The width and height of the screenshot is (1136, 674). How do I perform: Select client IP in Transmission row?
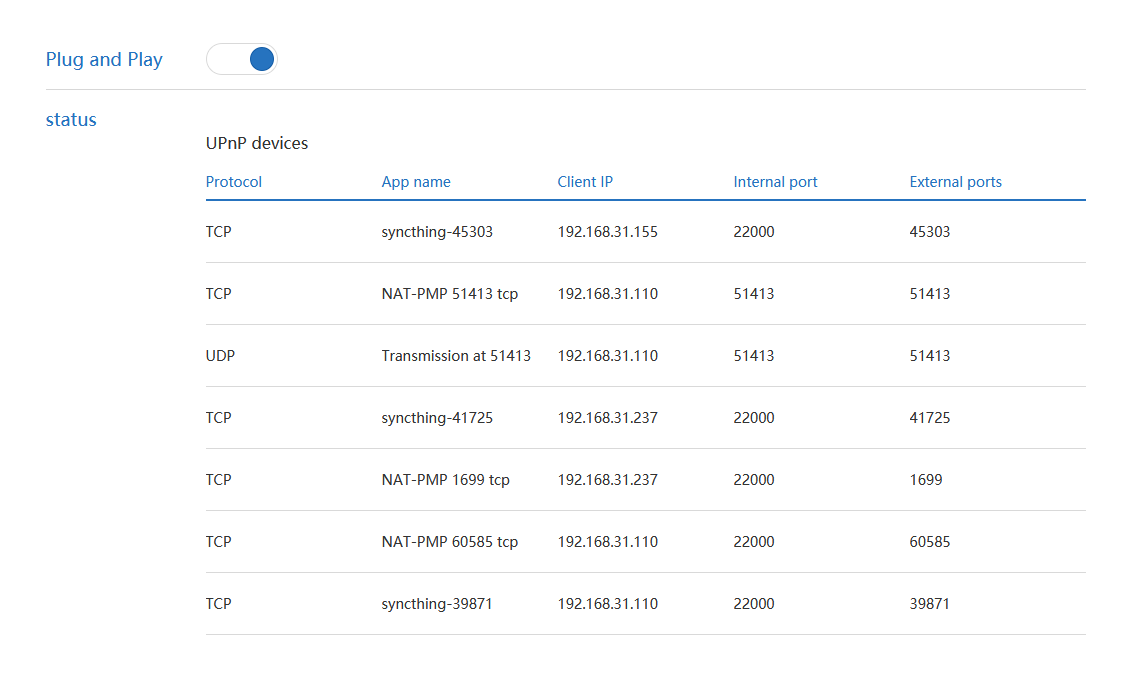click(607, 356)
